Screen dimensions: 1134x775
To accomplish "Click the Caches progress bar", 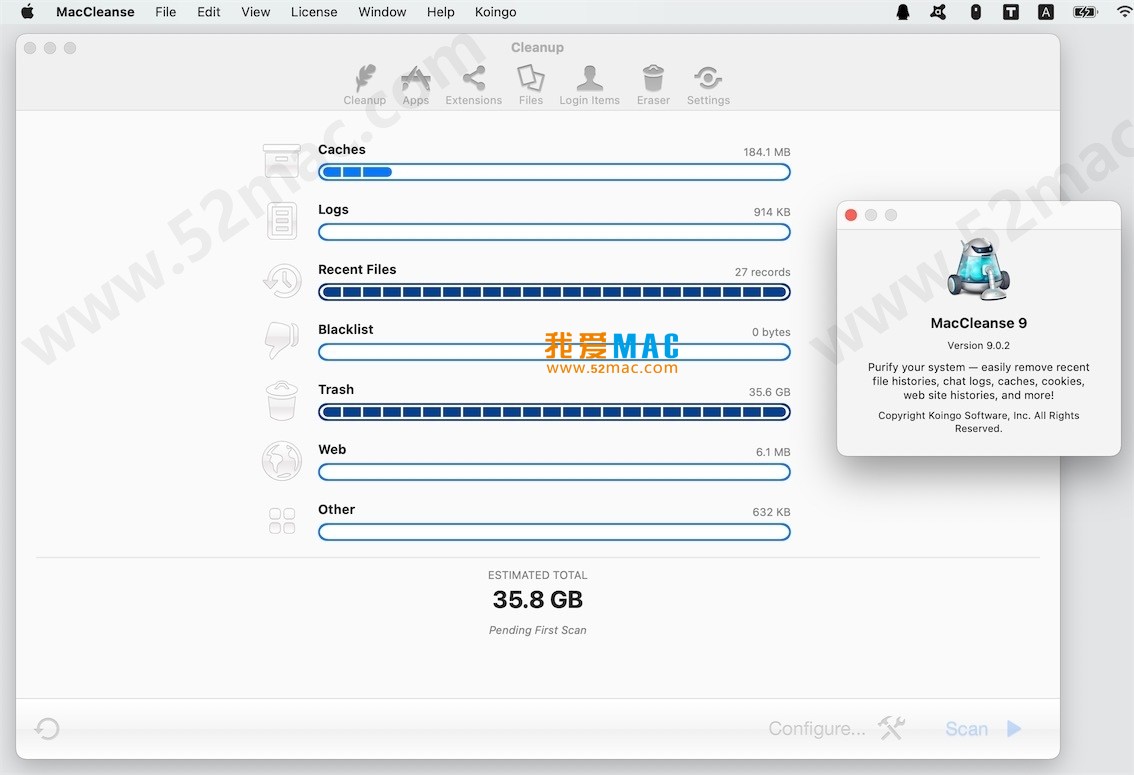I will tap(554, 172).
